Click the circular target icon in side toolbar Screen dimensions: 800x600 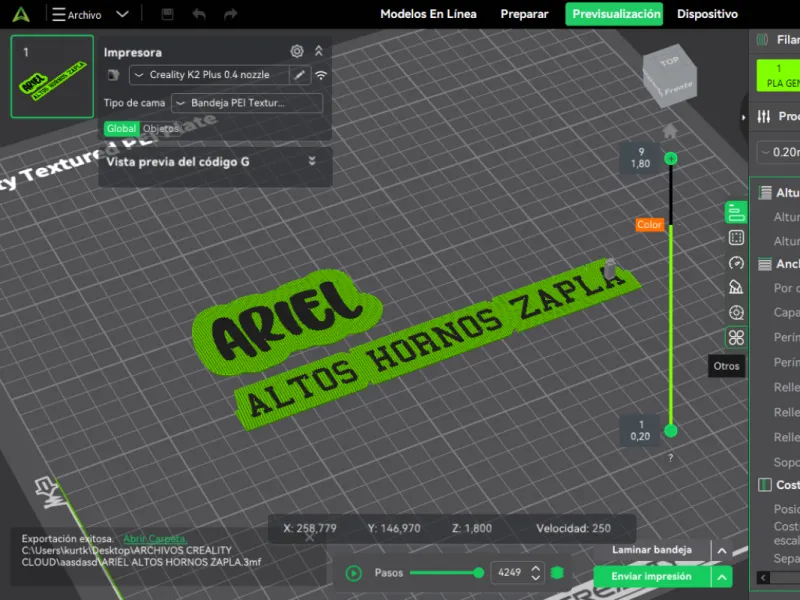click(x=736, y=312)
